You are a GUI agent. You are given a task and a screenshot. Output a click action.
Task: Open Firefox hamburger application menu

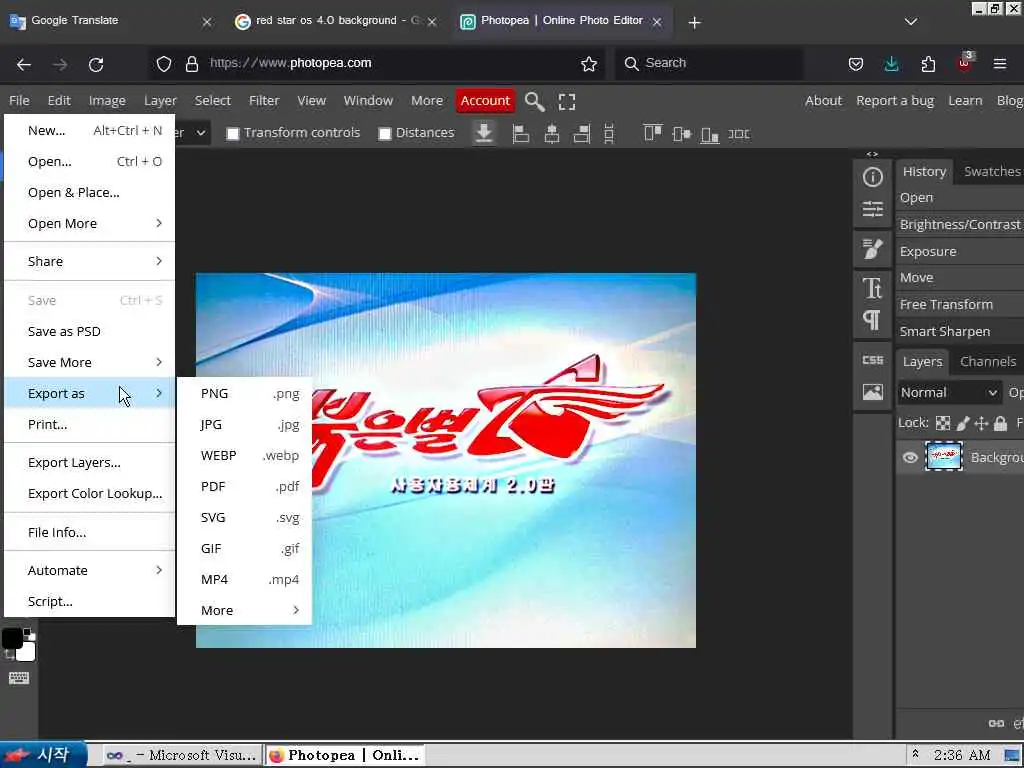click(1000, 63)
